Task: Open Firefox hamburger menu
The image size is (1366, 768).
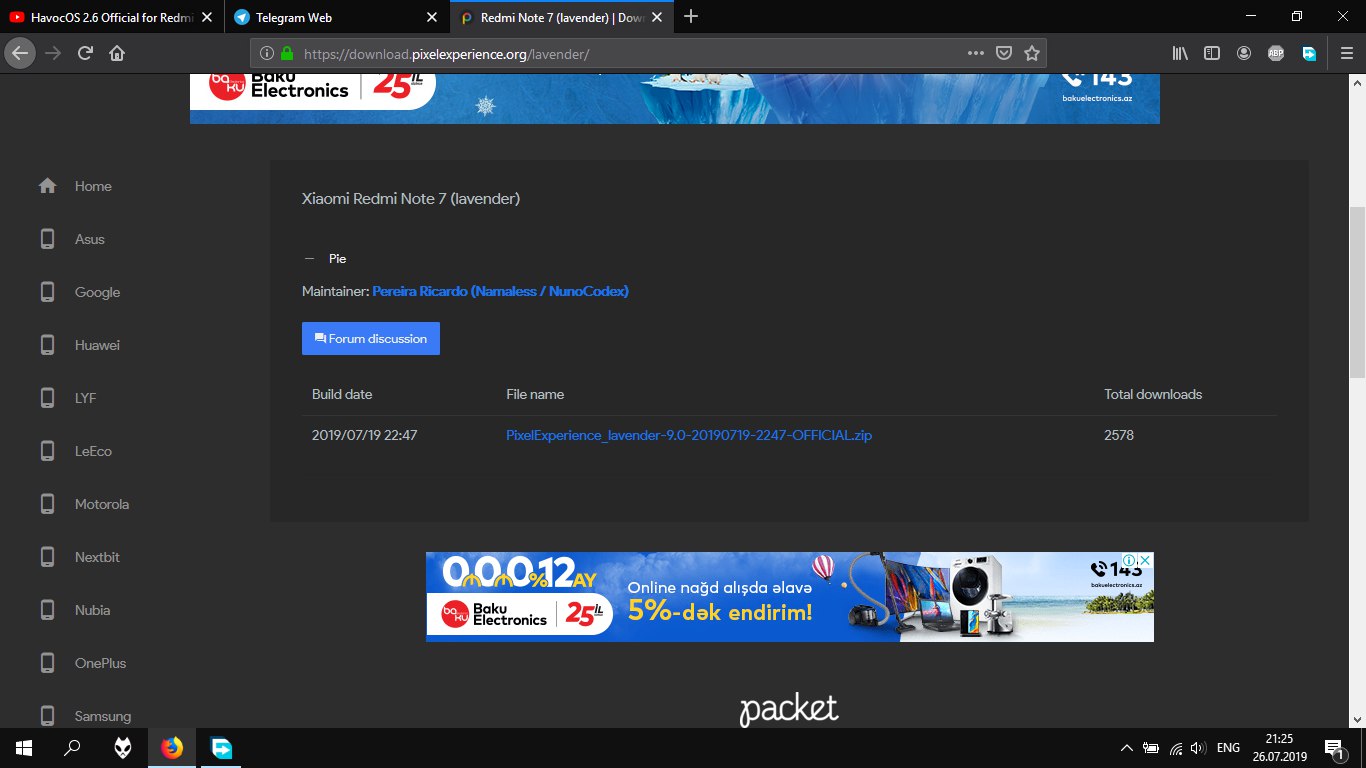Action: 1346,53
